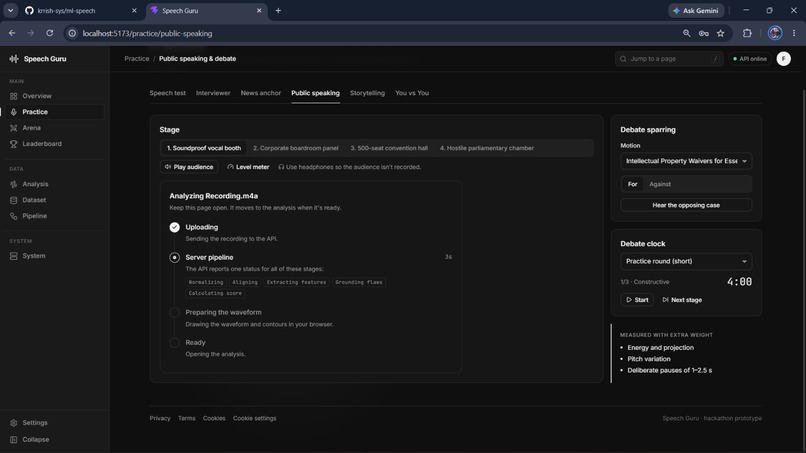Toggle the Play audience button
Screen dimensions: 806x453
click(189, 167)
